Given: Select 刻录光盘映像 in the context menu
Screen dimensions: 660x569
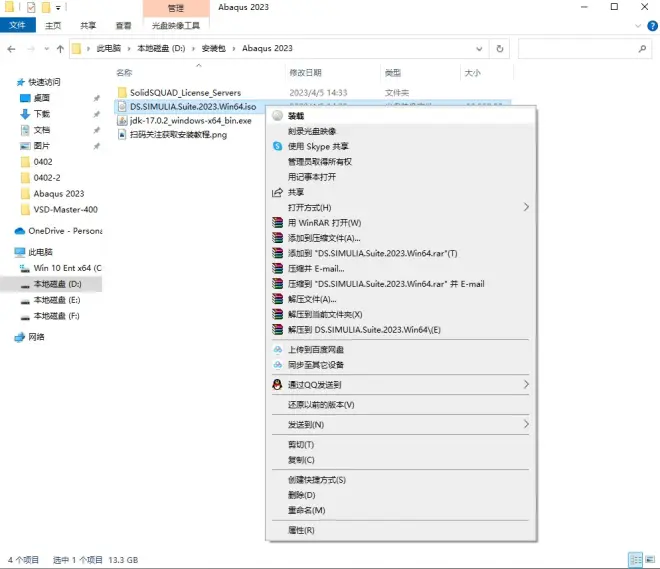Looking at the screenshot, I should (x=312, y=131).
